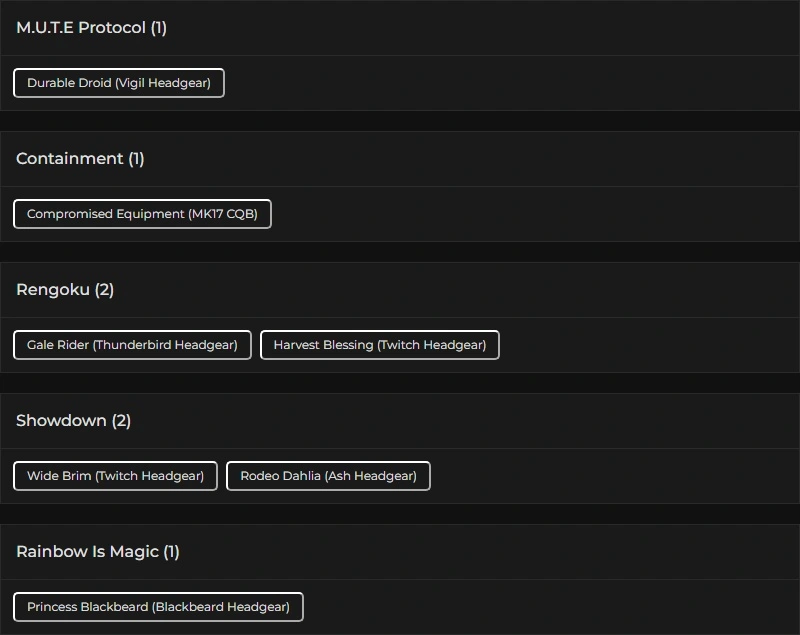The width and height of the screenshot is (800, 635).
Task: Collapse the Containment section header
Action: tap(70, 159)
